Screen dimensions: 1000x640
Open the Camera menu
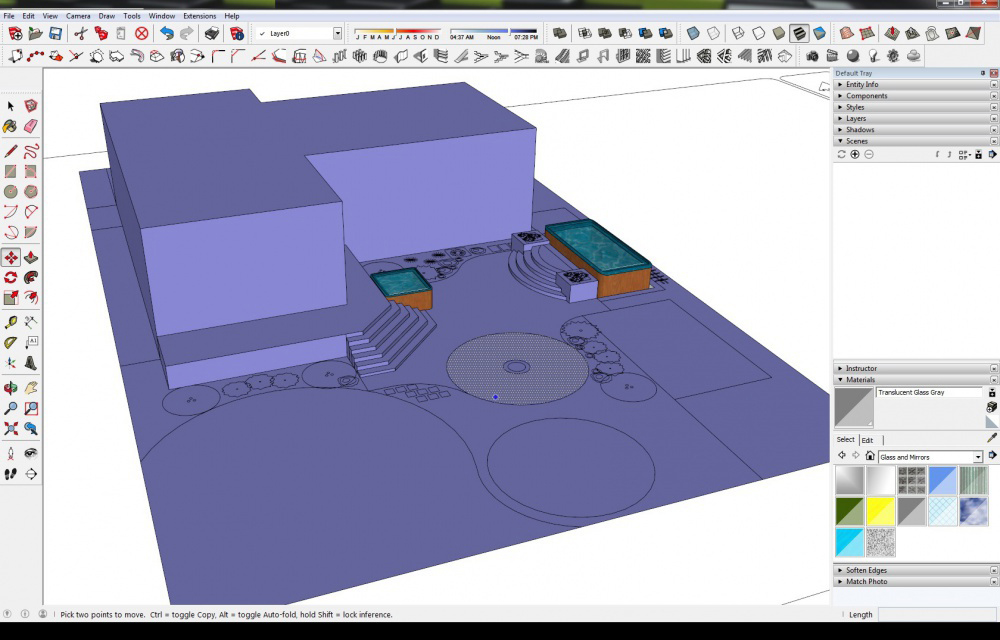[78, 16]
